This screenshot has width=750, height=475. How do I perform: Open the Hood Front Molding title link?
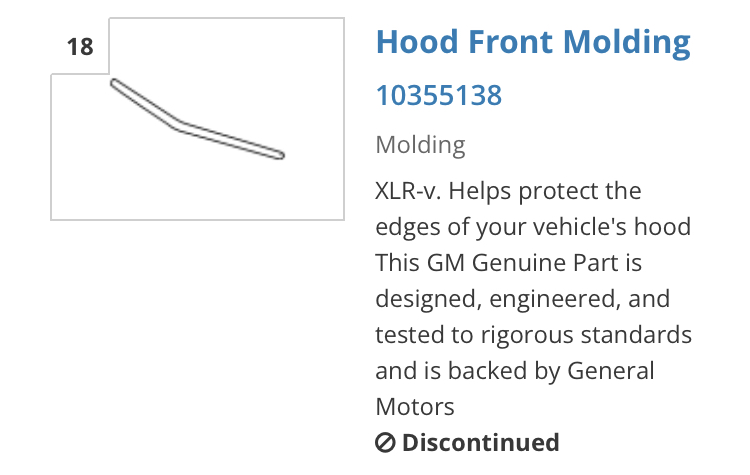click(532, 42)
